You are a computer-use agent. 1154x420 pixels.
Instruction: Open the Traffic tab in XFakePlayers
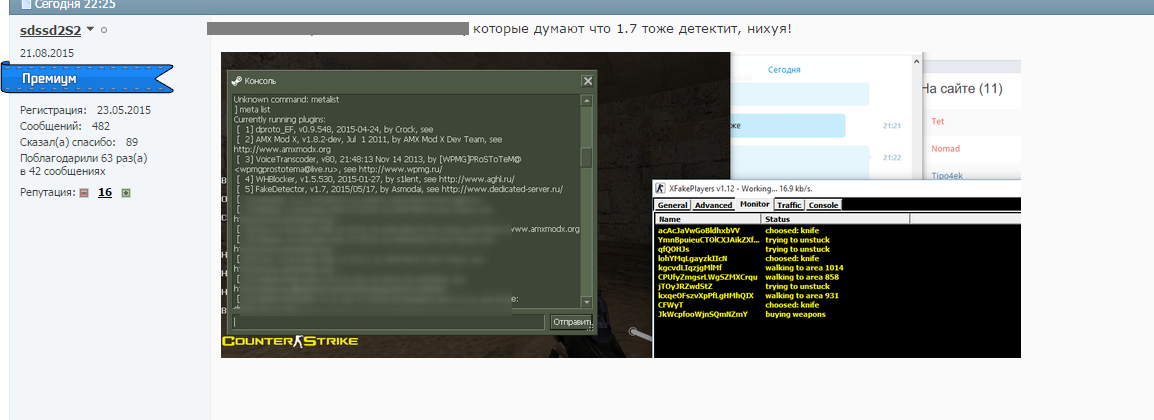tap(790, 204)
